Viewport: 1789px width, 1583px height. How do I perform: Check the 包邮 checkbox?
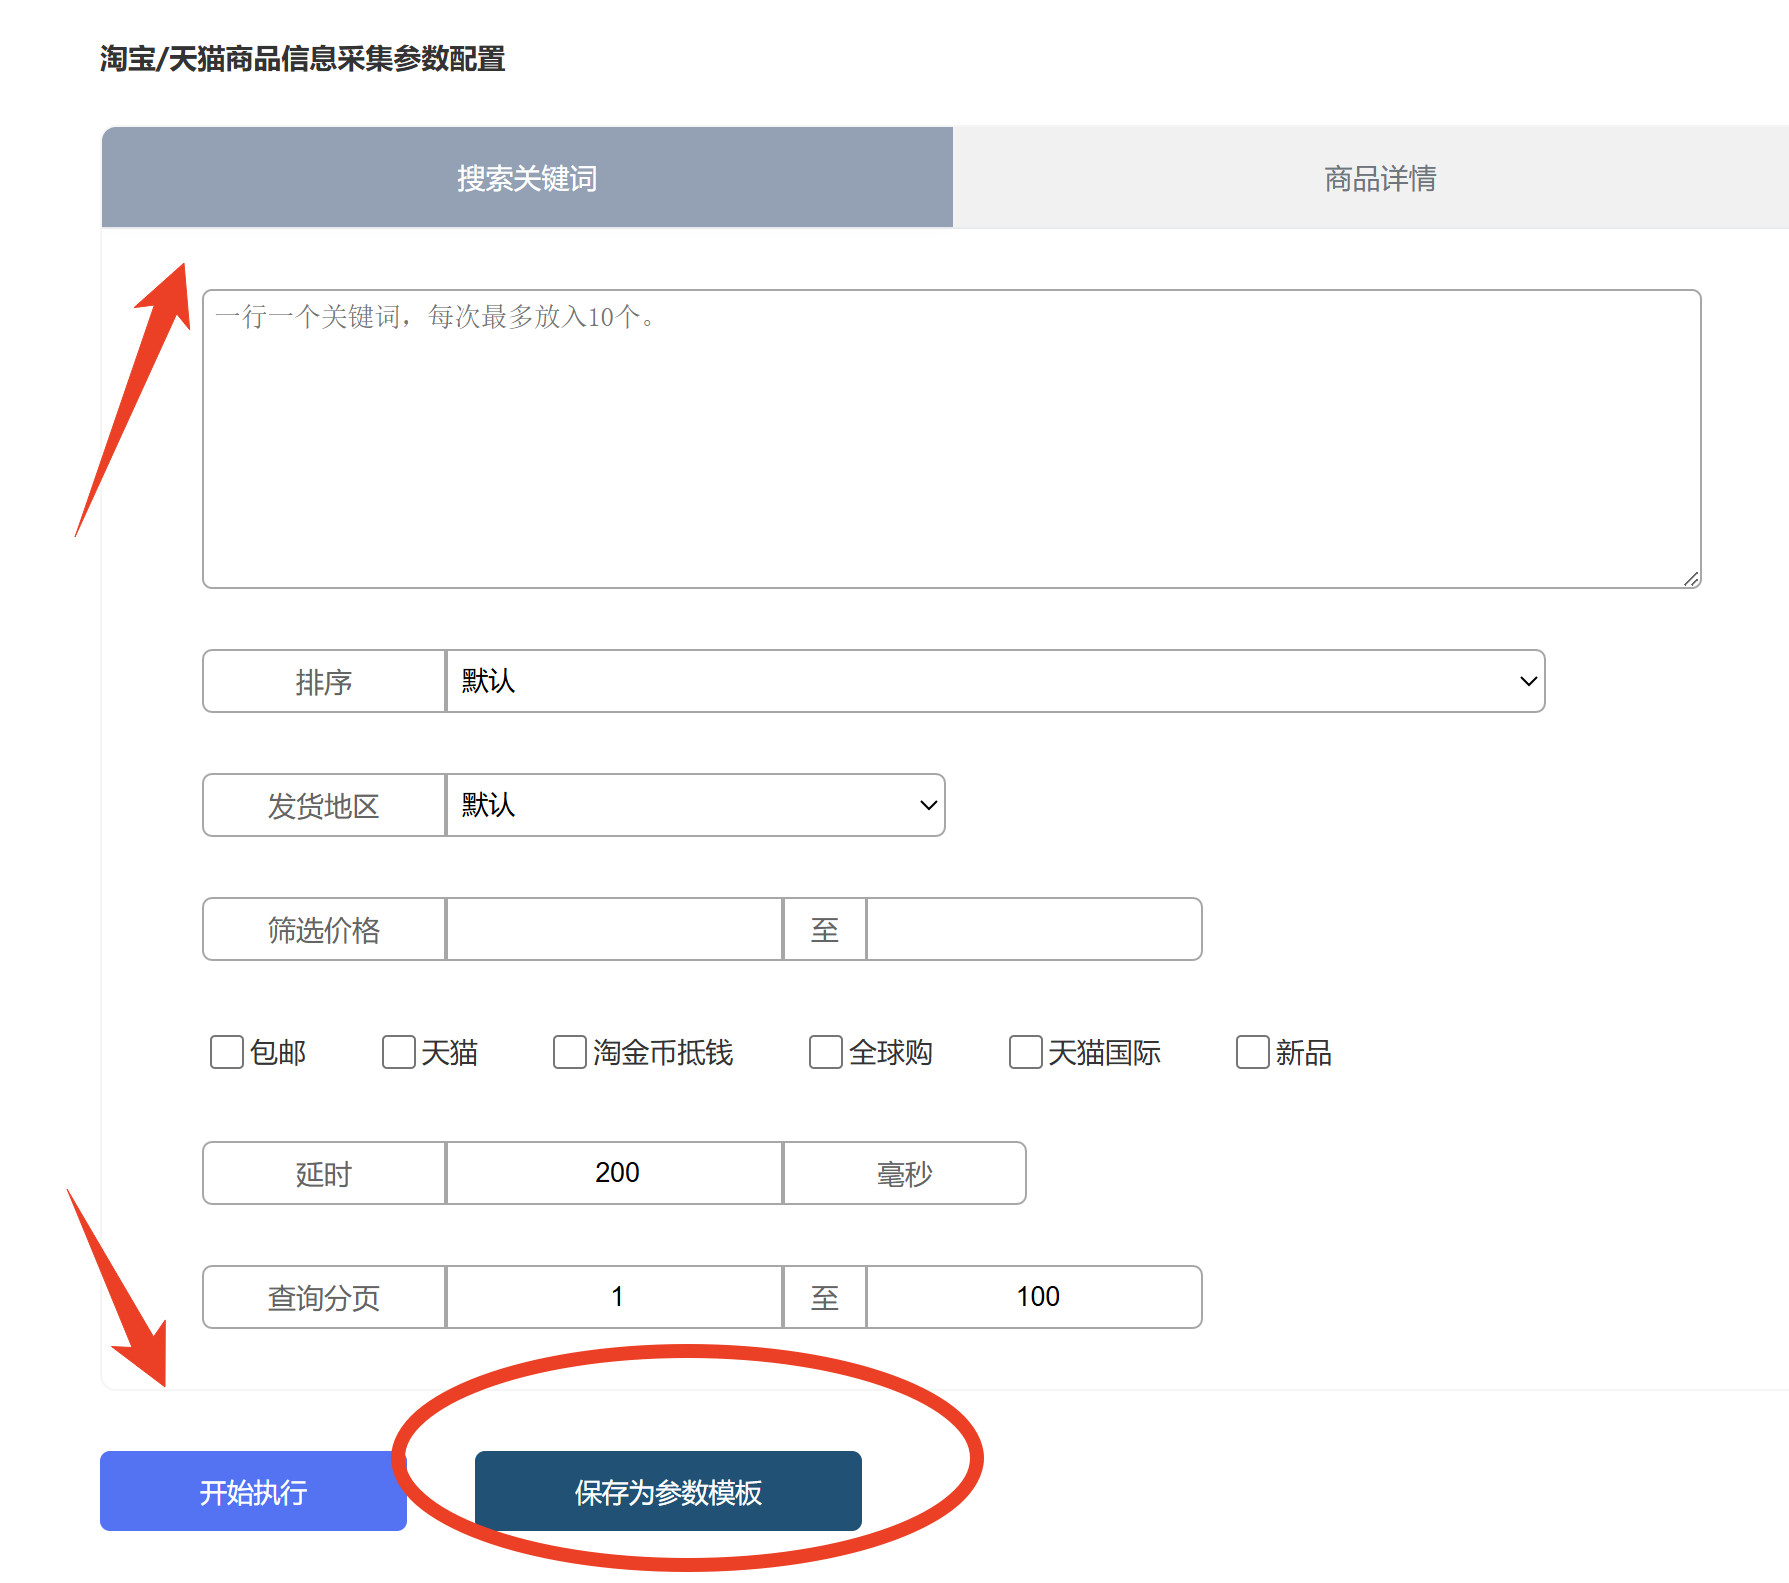[227, 1052]
